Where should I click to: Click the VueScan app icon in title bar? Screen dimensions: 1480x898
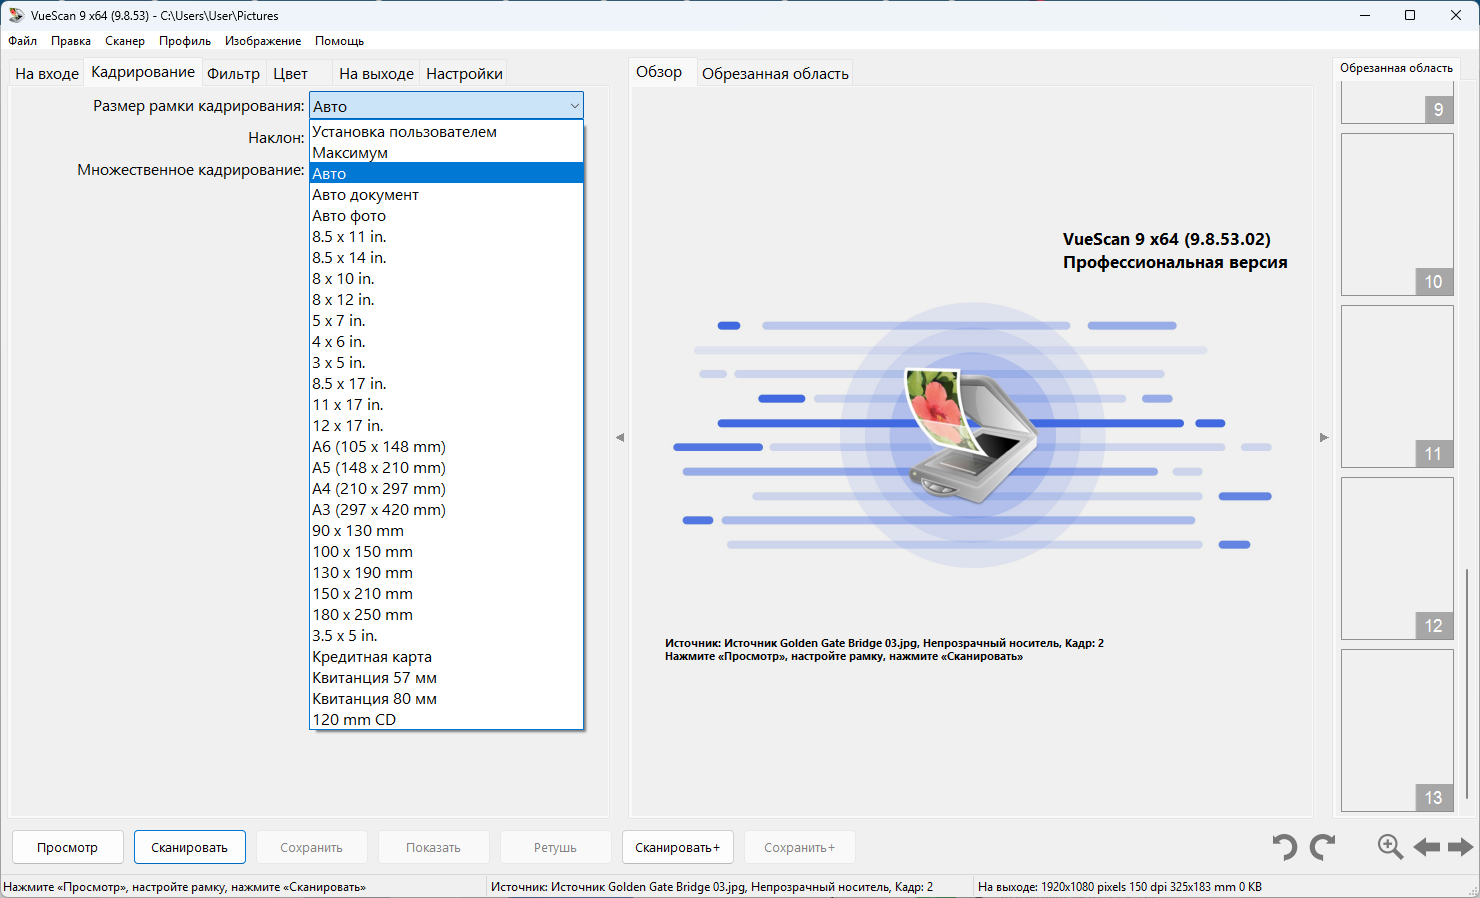[16, 15]
